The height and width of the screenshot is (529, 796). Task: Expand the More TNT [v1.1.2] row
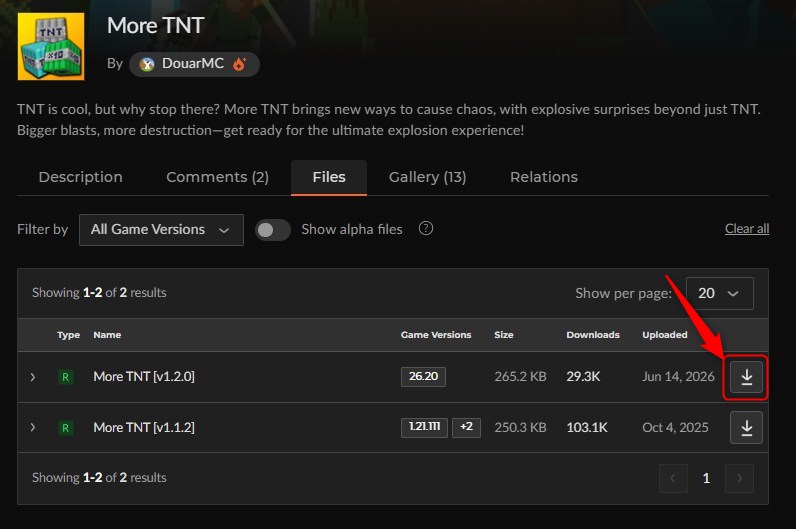click(x=33, y=427)
